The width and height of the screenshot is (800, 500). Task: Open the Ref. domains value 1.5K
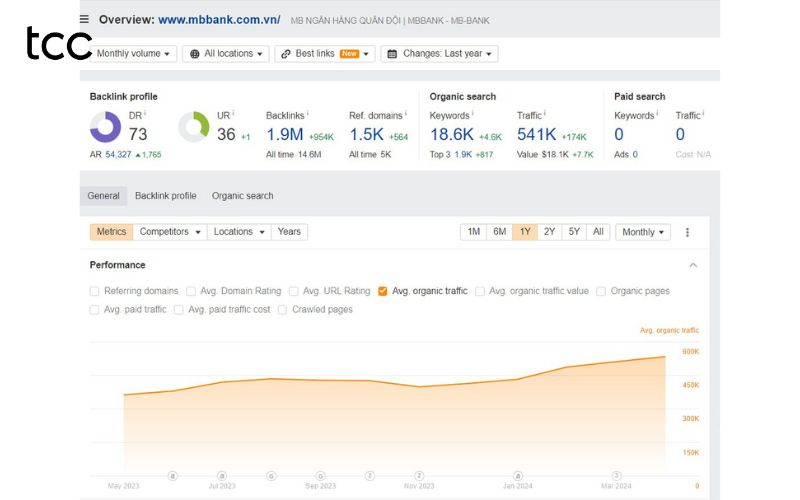[366, 135]
